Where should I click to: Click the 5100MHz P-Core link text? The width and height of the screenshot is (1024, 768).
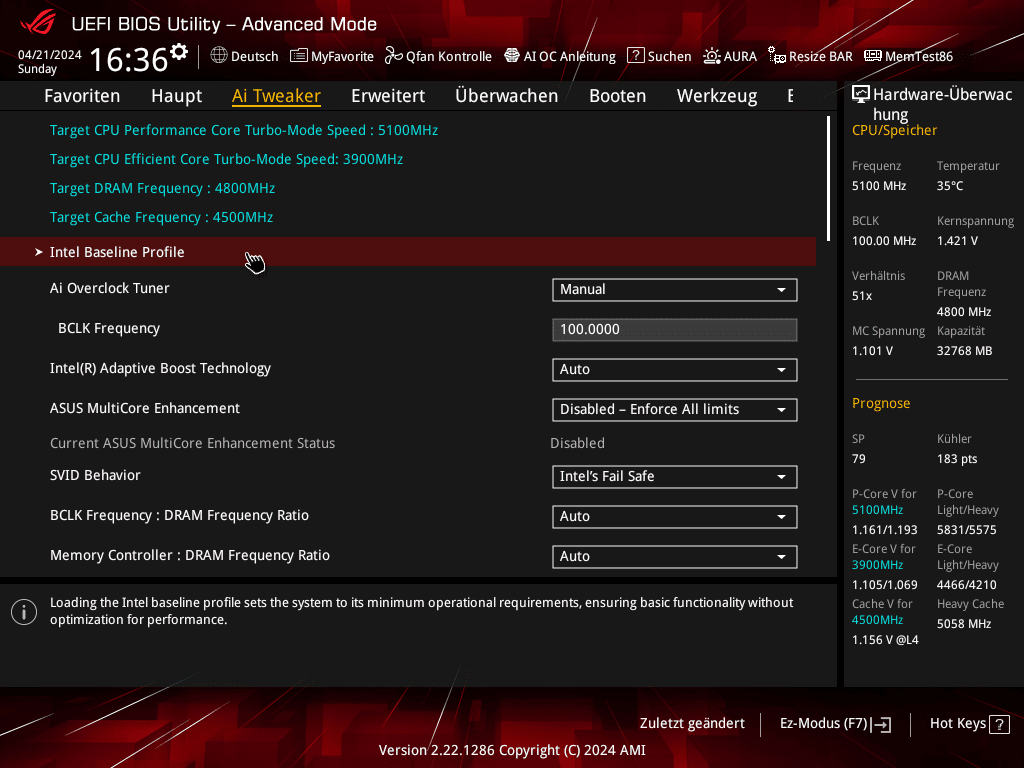(877, 510)
